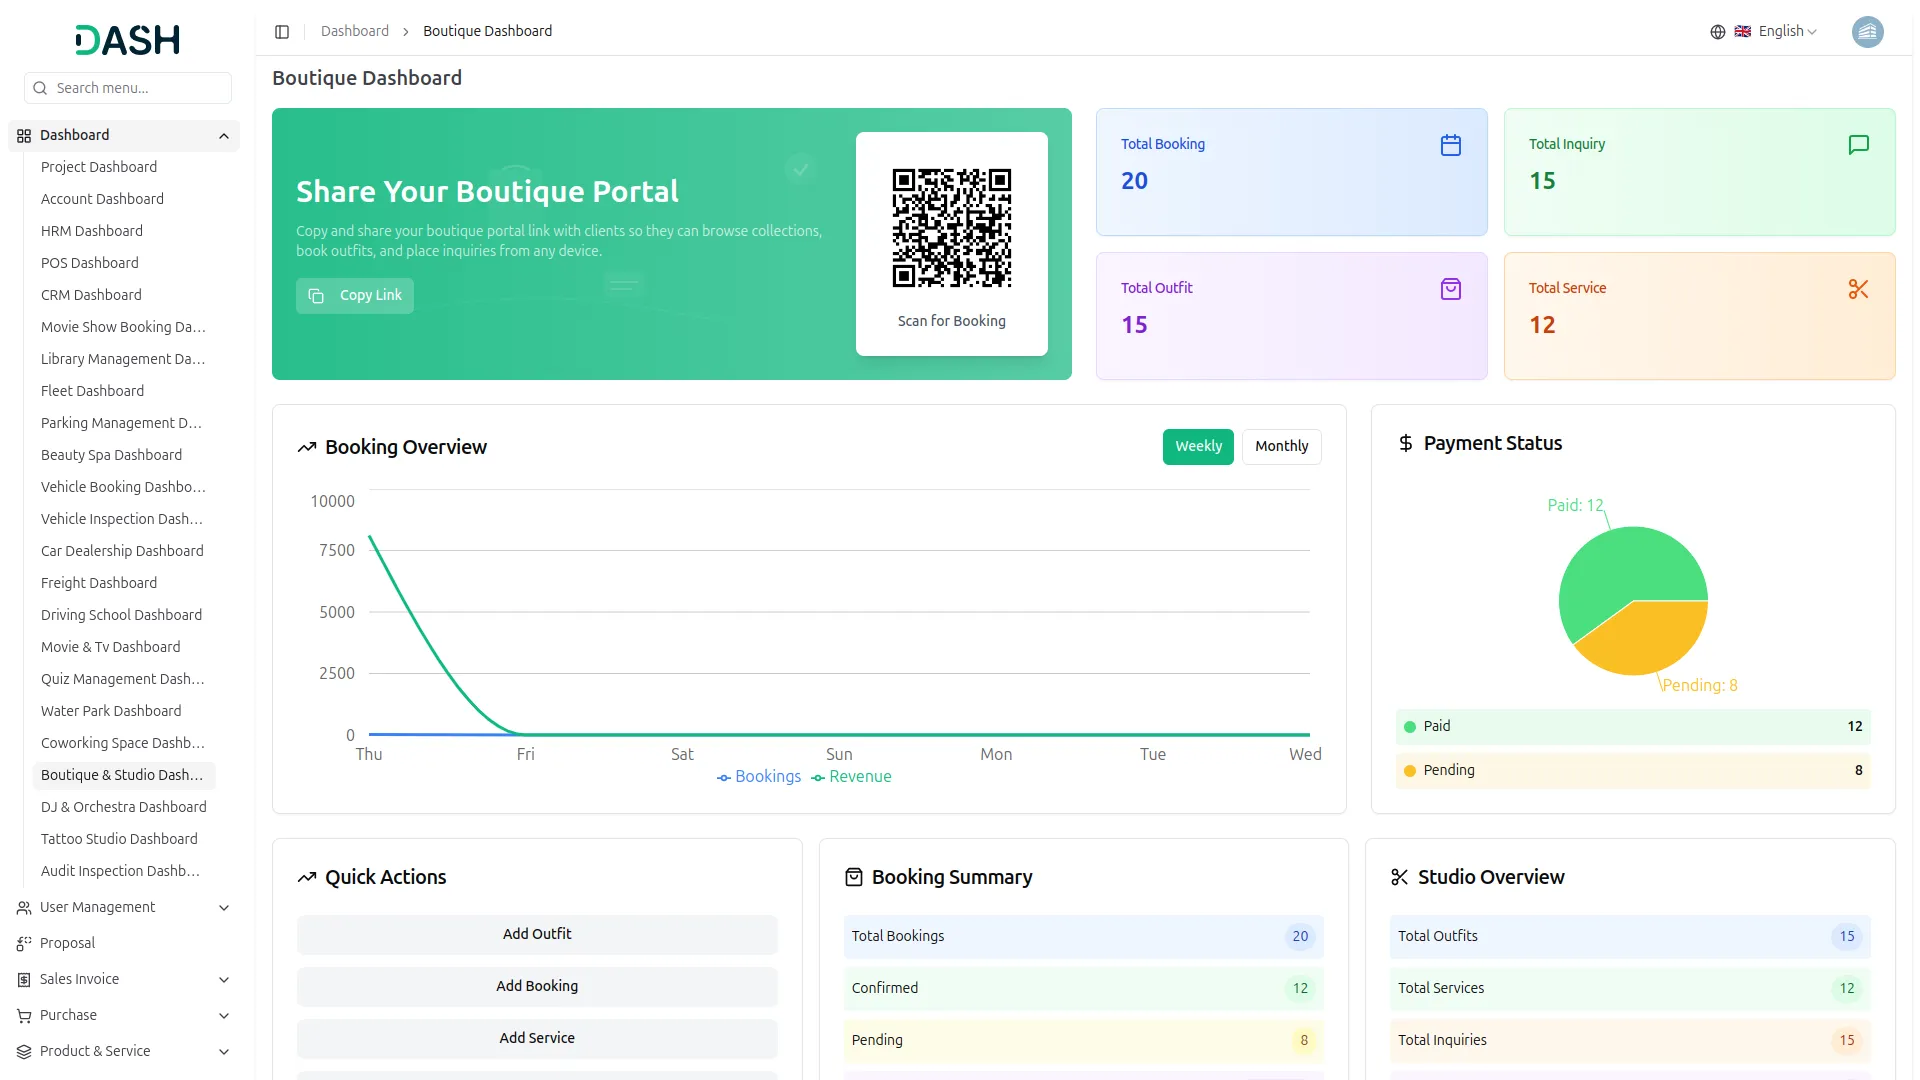Open the user avatar menu
1920x1080 pixels.
[x=1867, y=32]
